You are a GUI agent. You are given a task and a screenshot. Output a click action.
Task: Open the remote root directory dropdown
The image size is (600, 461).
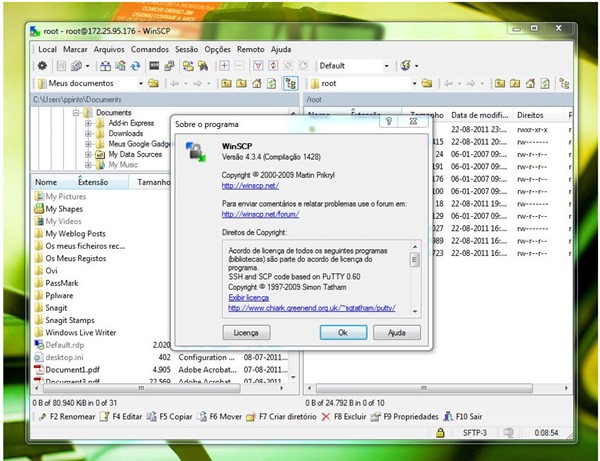(x=414, y=83)
